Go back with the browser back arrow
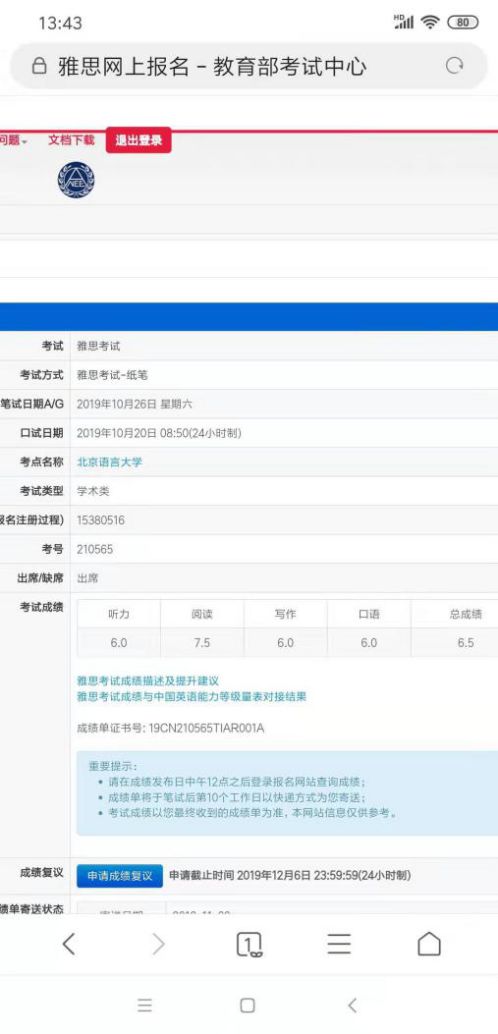Viewport: 498px width, 1034px height. coord(69,944)
